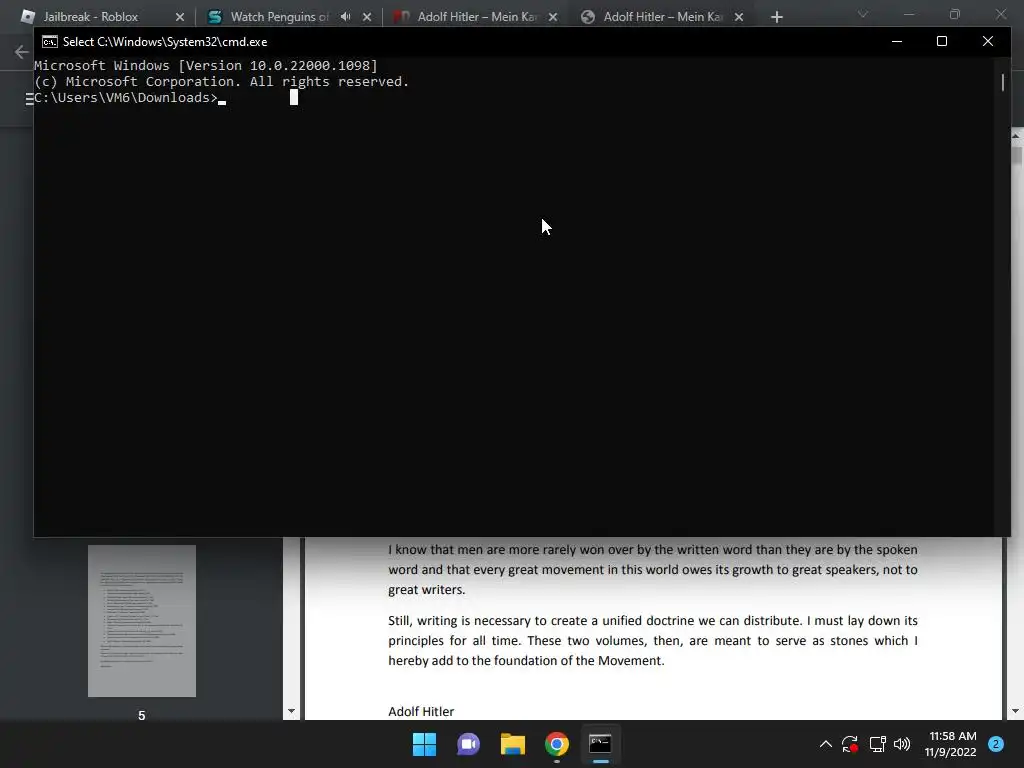Open Chrome's tab search dropdown chevron
This screenshot has width=1024, height=768.
point(863,14)
